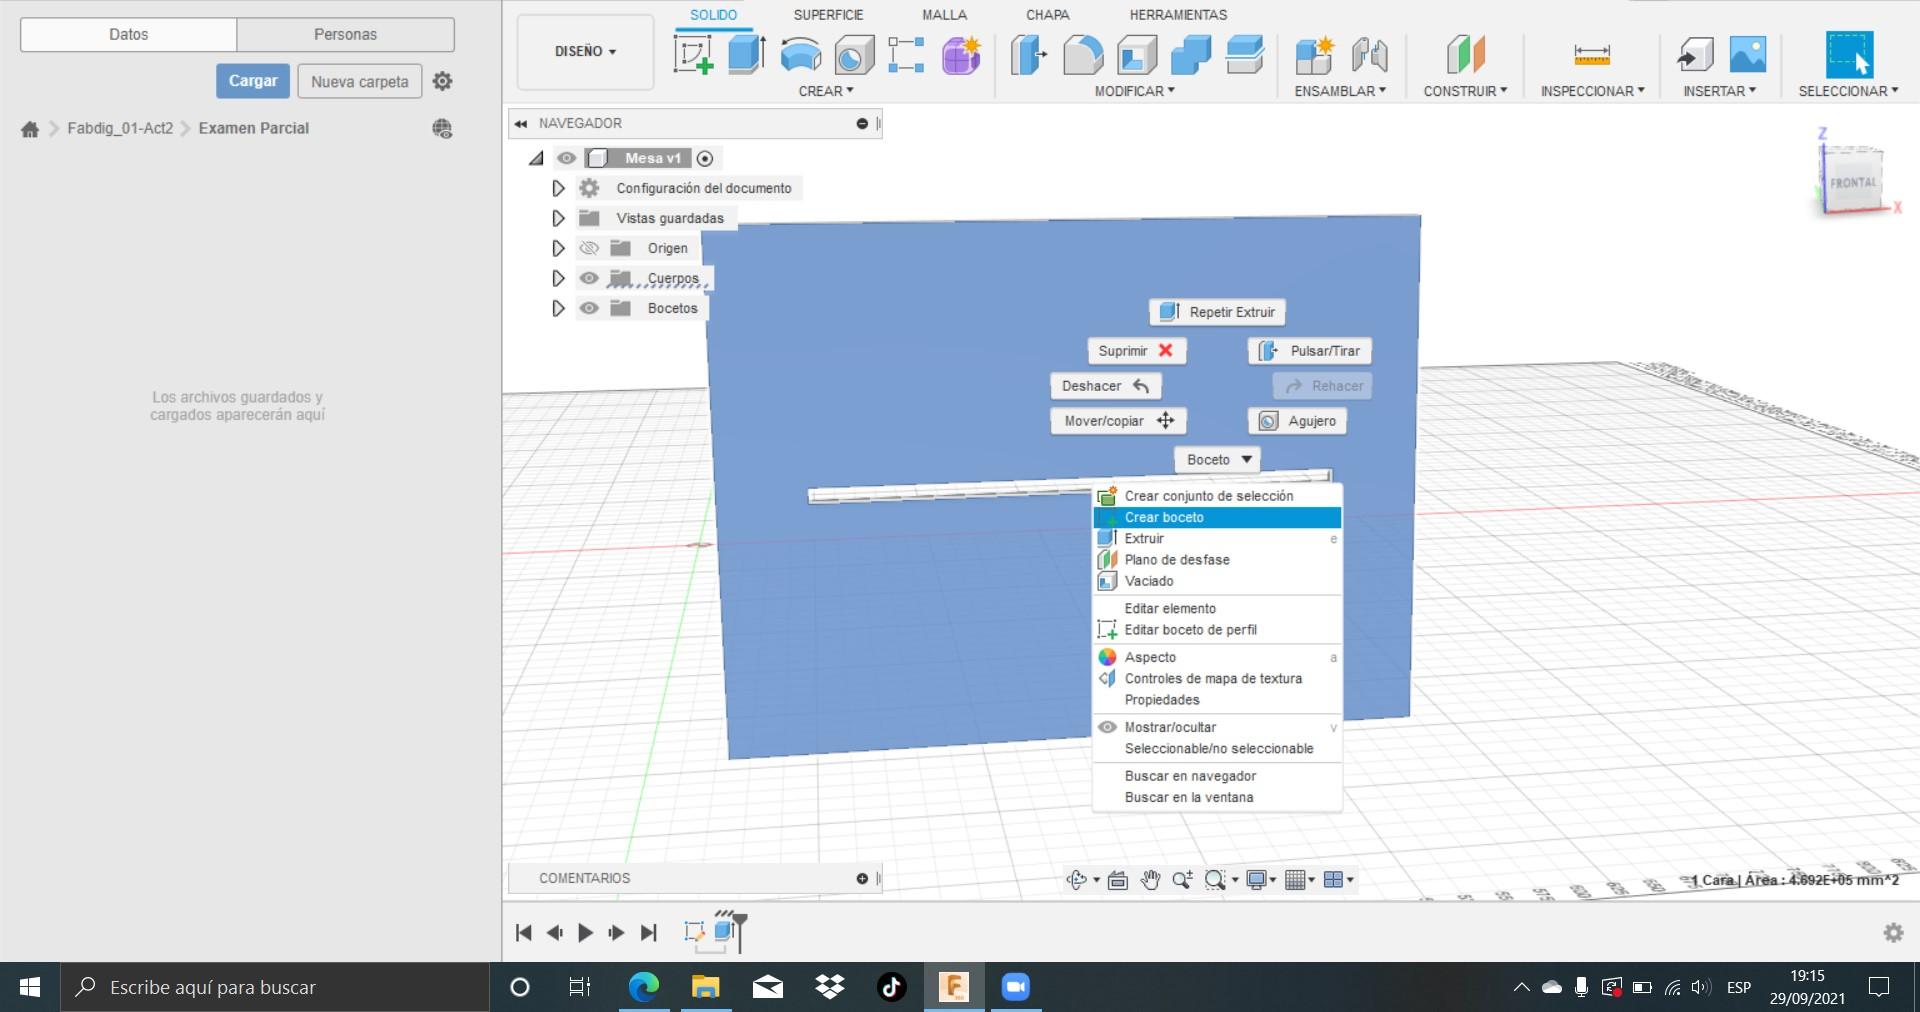Show the hidden Origen folder
This screenshot has width=1920, height=1012.
pyautogui.click(x=589, y=248)
